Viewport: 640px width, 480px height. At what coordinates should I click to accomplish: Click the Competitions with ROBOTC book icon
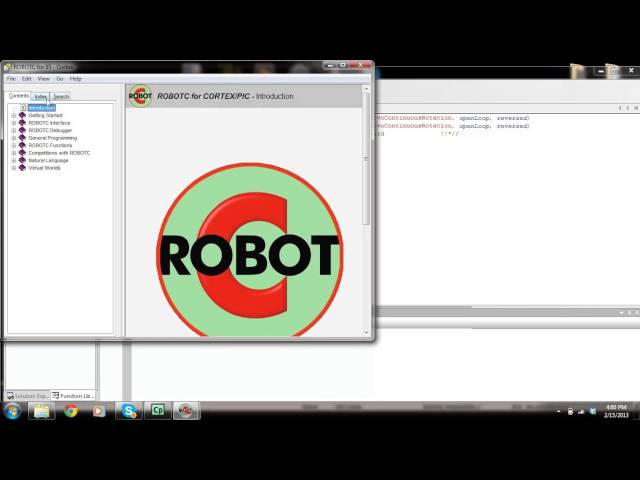22,153
